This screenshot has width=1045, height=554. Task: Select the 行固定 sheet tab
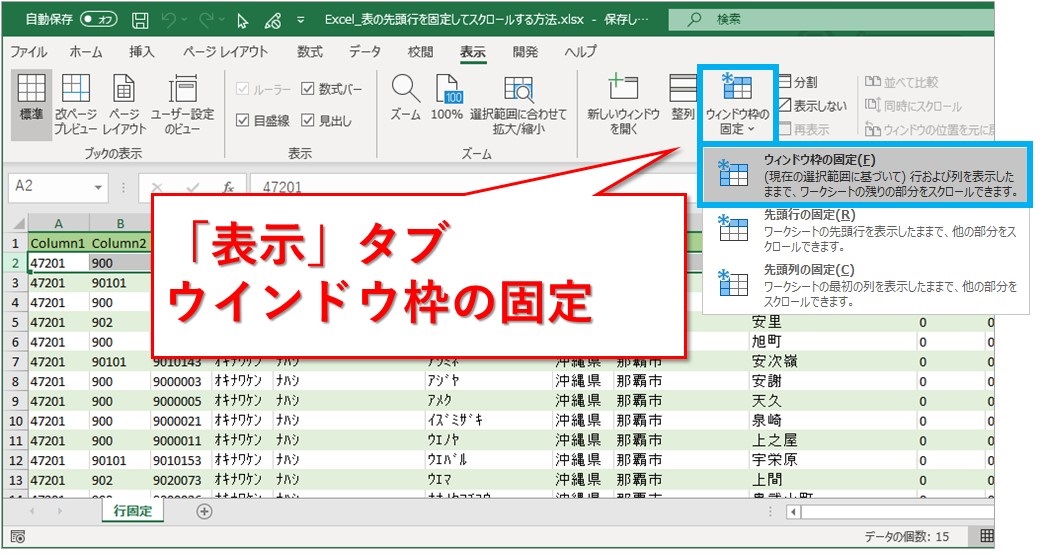133,511
